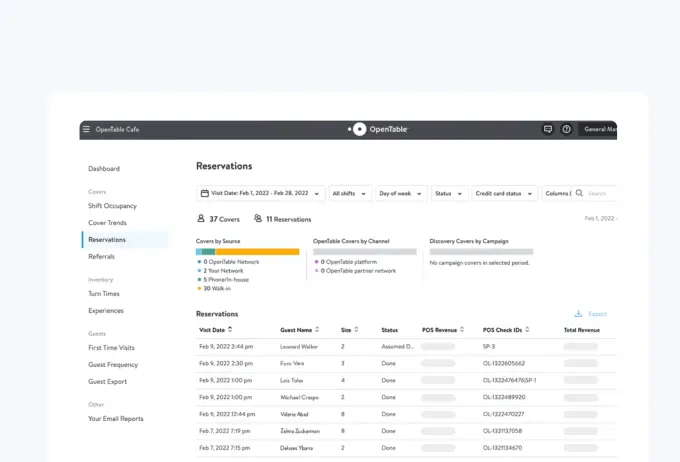Click Feb 7, 2022 7:19 pm visit date

(x=225, y=431)
